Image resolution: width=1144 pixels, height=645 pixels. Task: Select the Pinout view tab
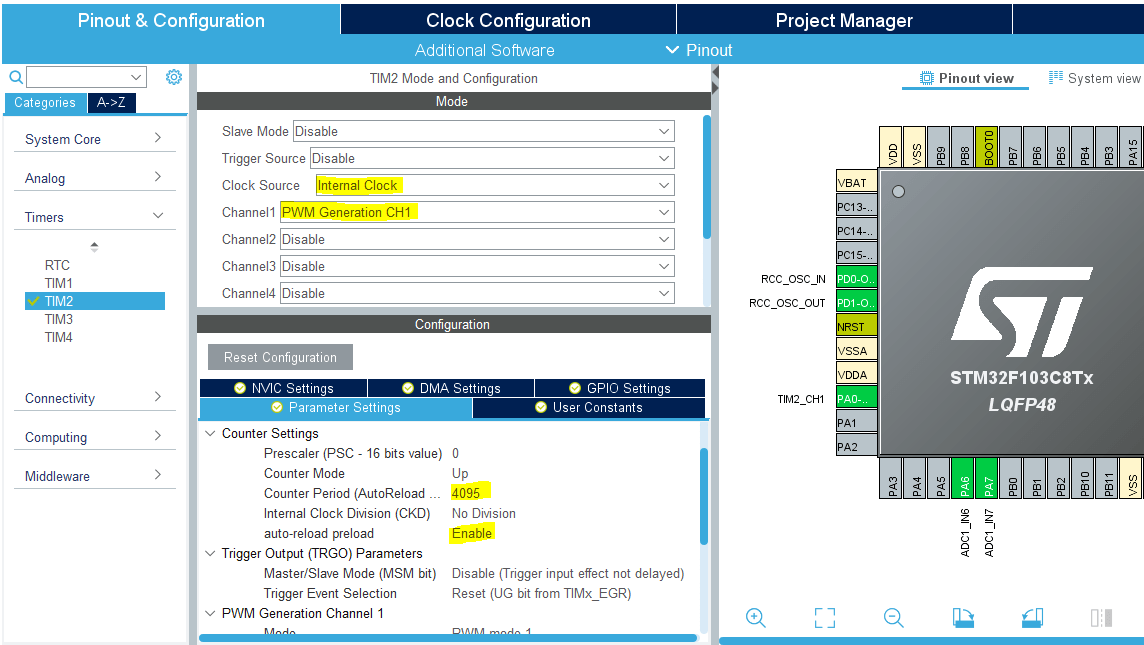click(x=966, y=78)
